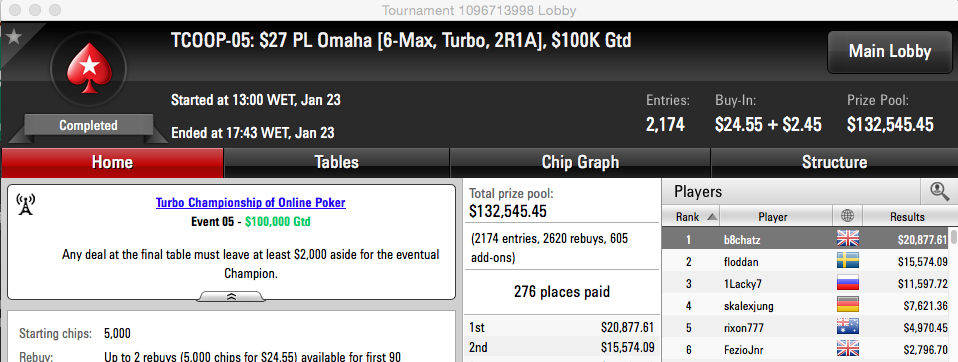The image size is (958, 362).
Task: Click the PokerStars red spade logo
Action: [x=89, y=67]
